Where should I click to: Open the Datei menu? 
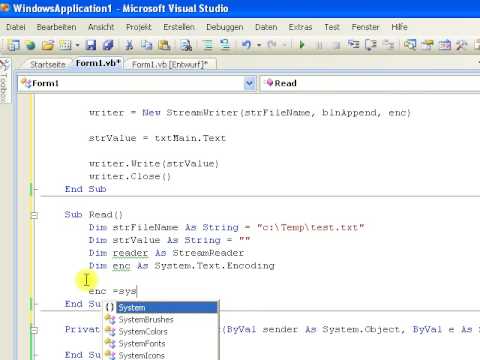tap(16, 27)
